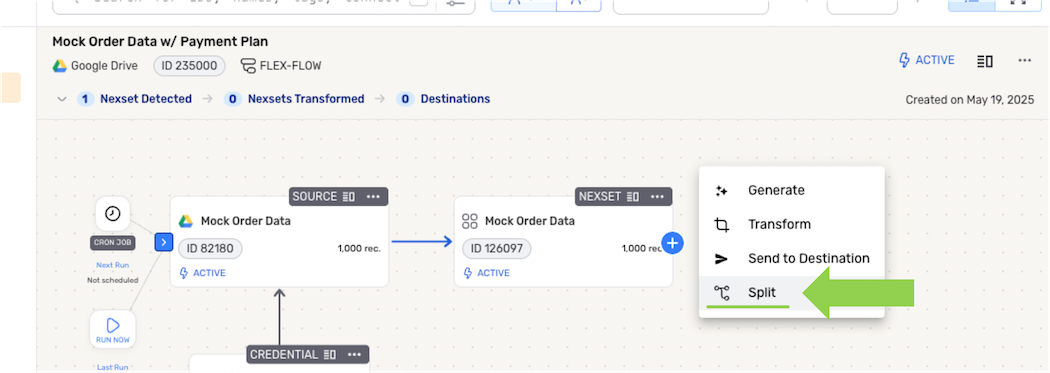This screenshot has height=373, width=1050.
Task: Click the Nexsets Transformed step
Action: 295,99
